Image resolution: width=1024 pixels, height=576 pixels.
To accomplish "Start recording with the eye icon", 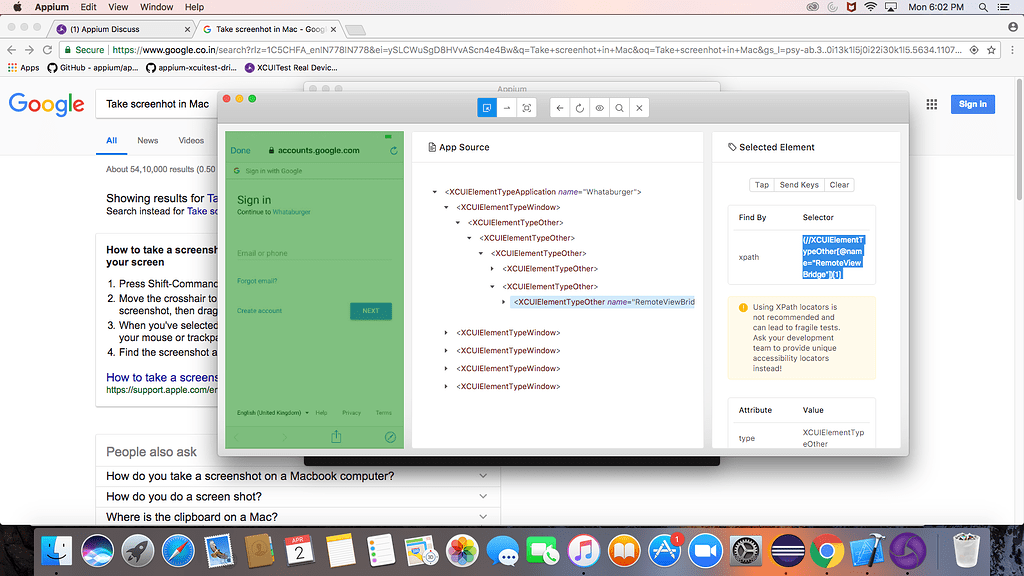I will [x=600, y=108].
